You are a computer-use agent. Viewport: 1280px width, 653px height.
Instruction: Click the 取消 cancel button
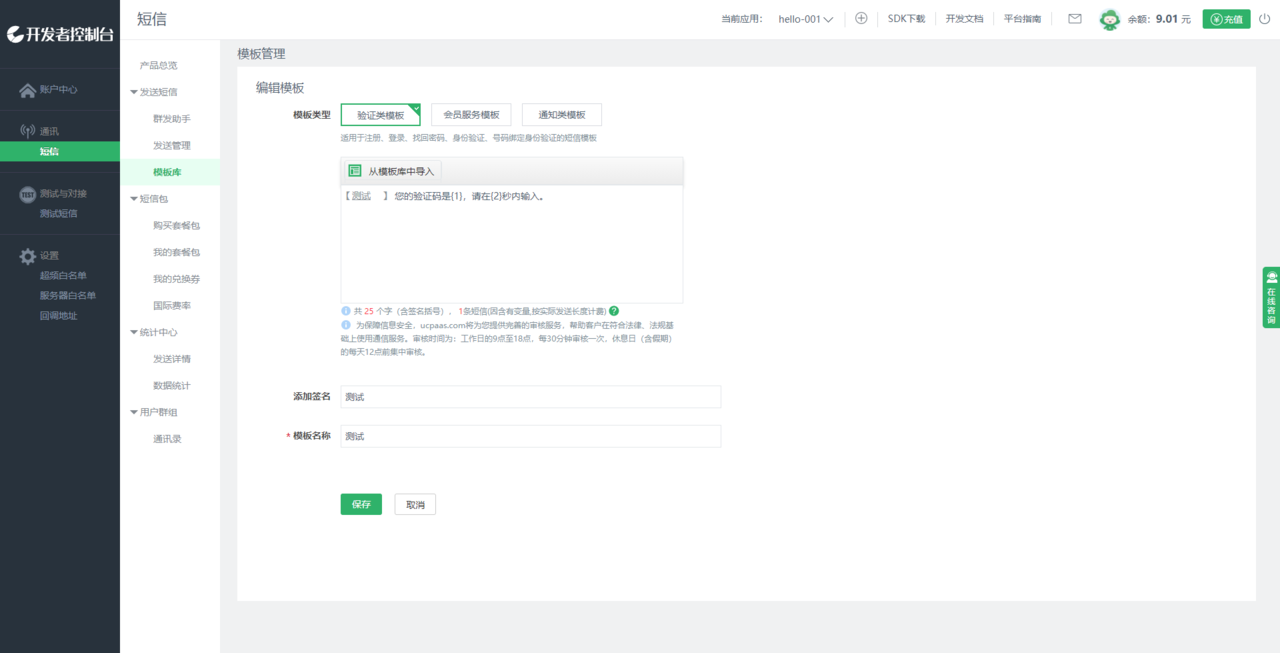point(415,504)
